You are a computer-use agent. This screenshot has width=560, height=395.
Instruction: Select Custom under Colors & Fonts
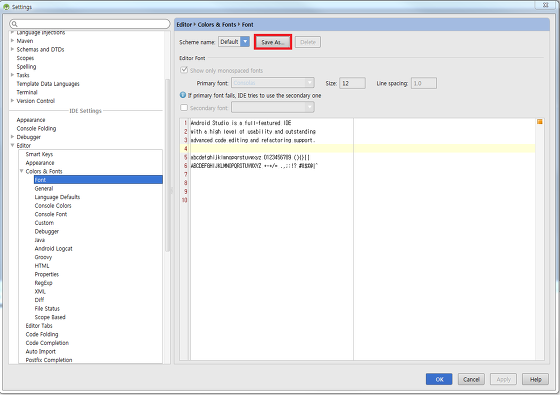click(44, 222)
